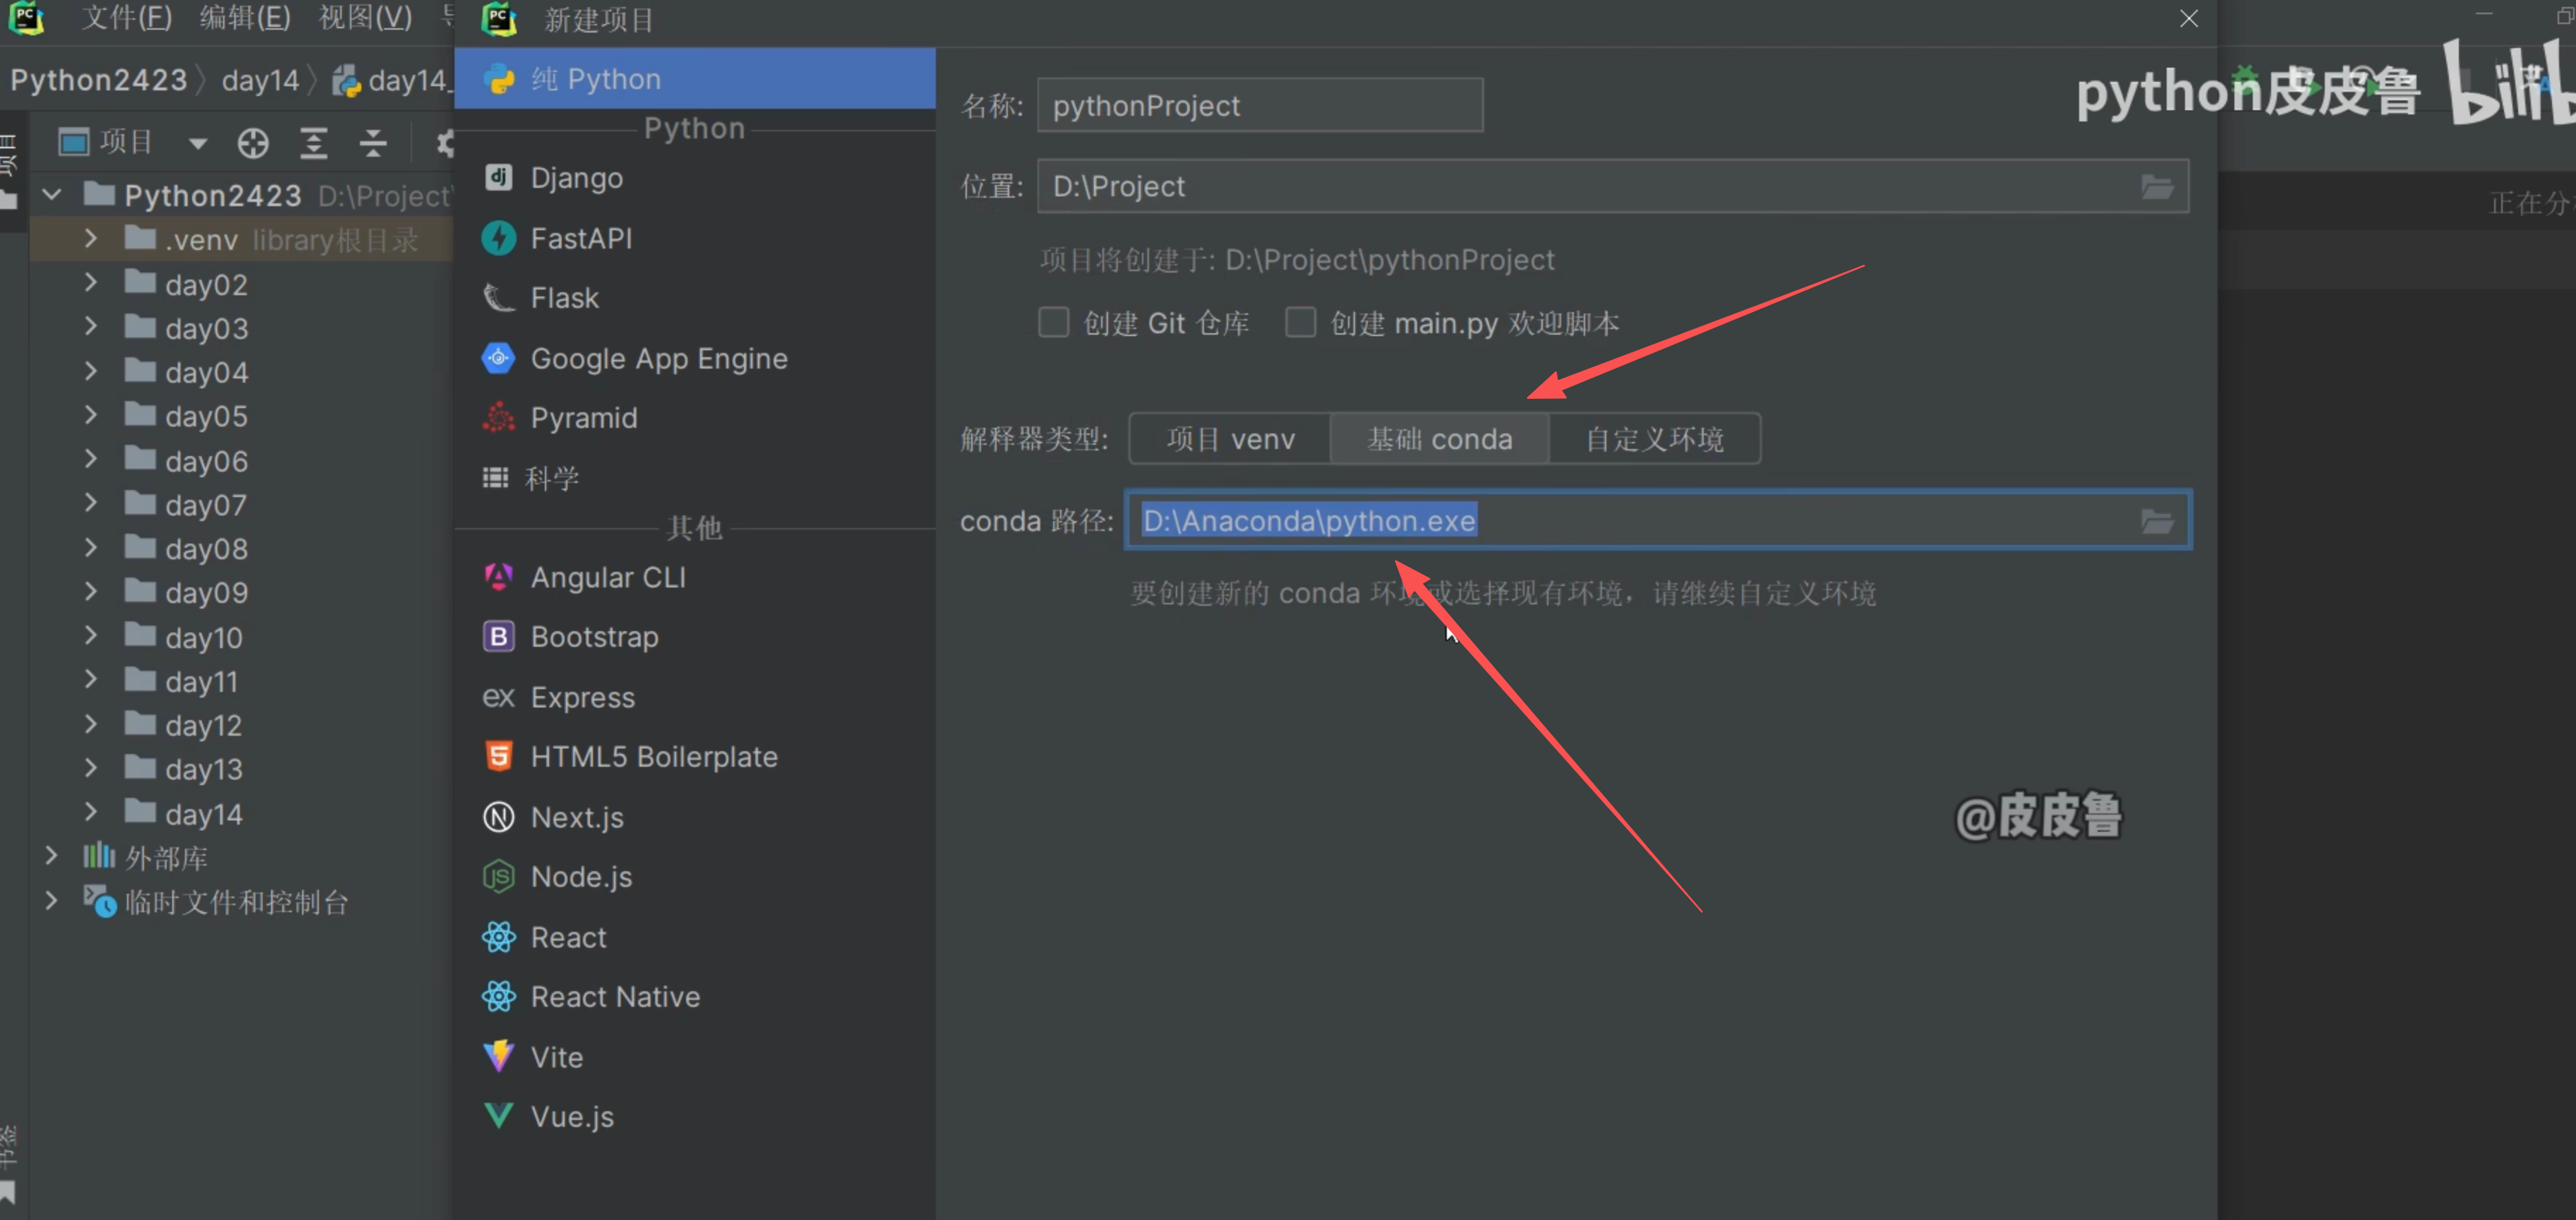Select the FastAPI project type
2576x1220 pixels.
pos(580,238)
